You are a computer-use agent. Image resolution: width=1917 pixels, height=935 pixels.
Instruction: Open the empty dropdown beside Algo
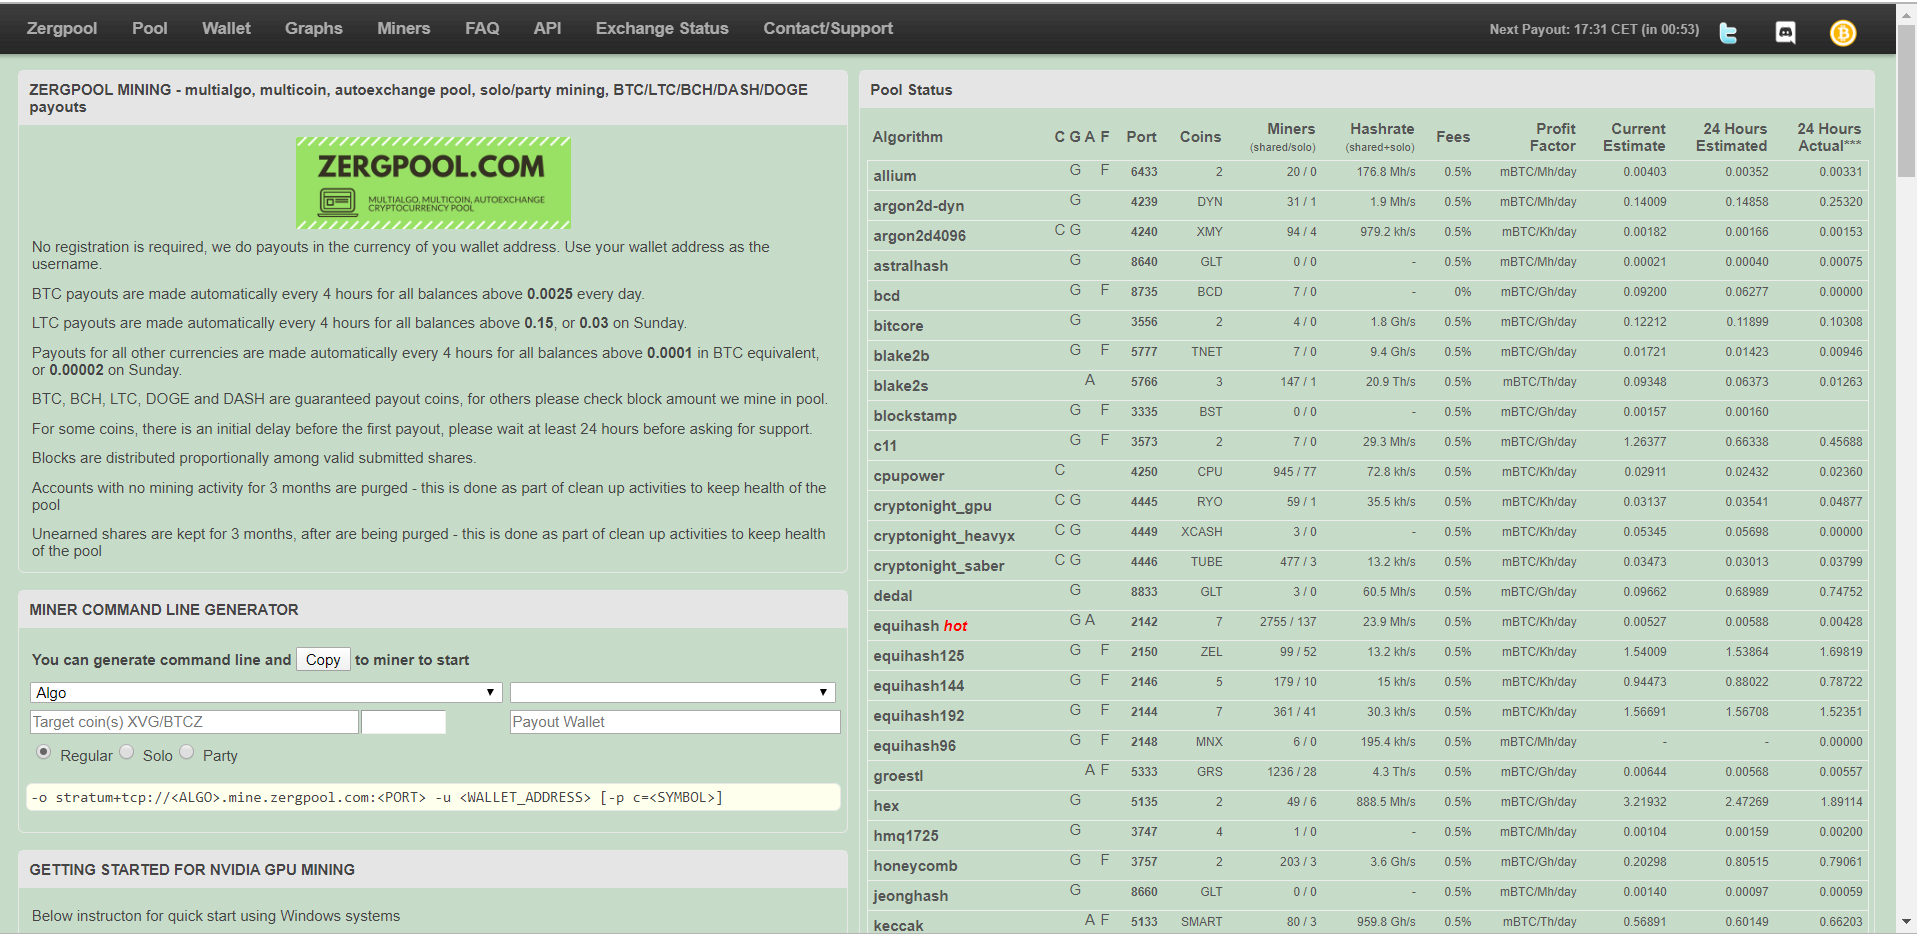tap(673, 692)
